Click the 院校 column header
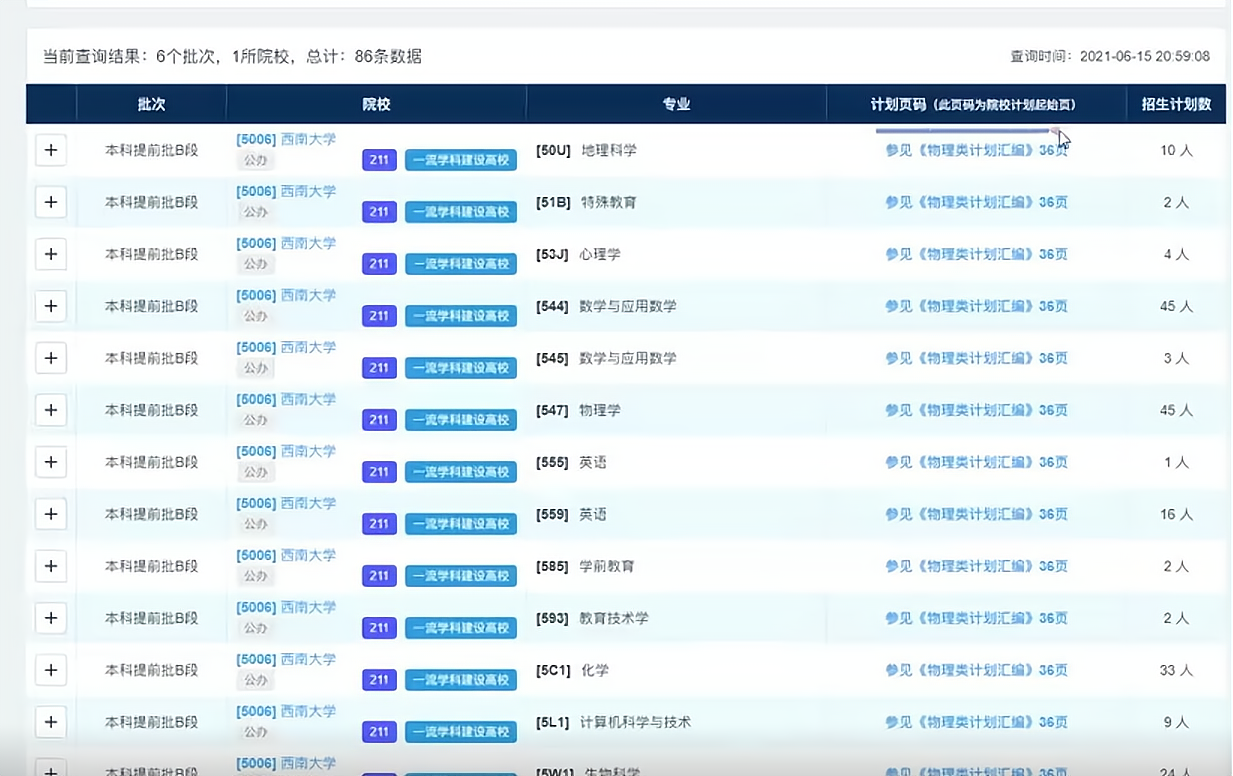Image resolution: width=1233 pixels, height=776 pixels. 376,104
